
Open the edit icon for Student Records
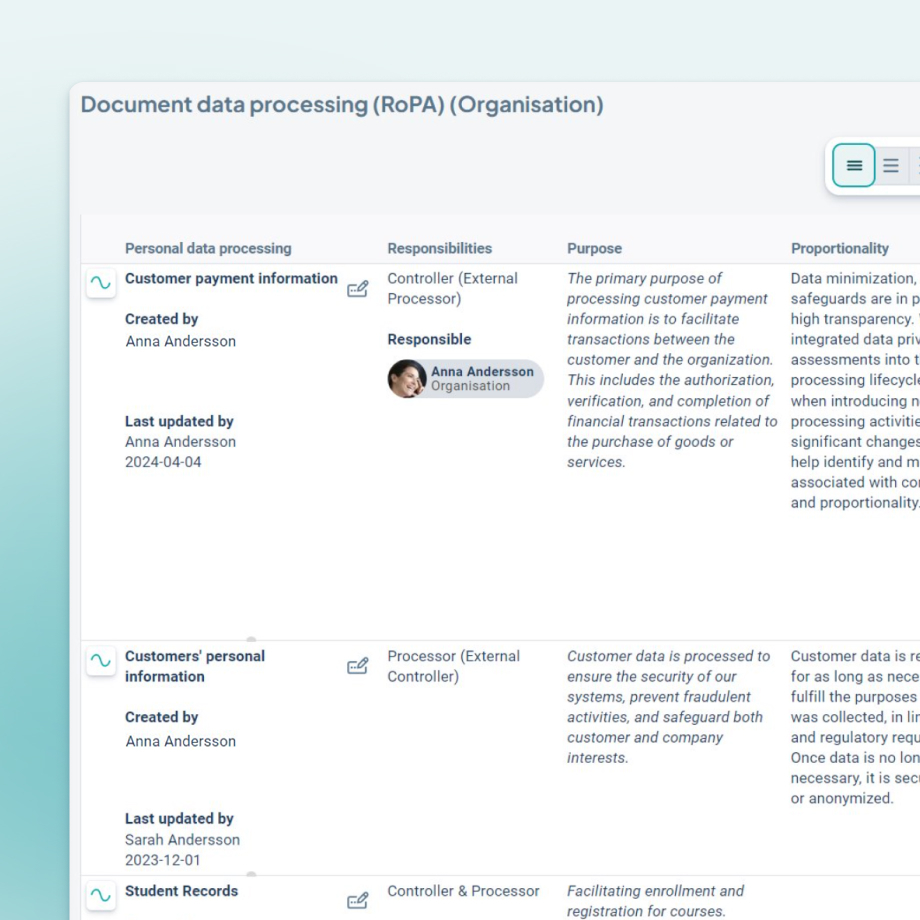[357, 900]
